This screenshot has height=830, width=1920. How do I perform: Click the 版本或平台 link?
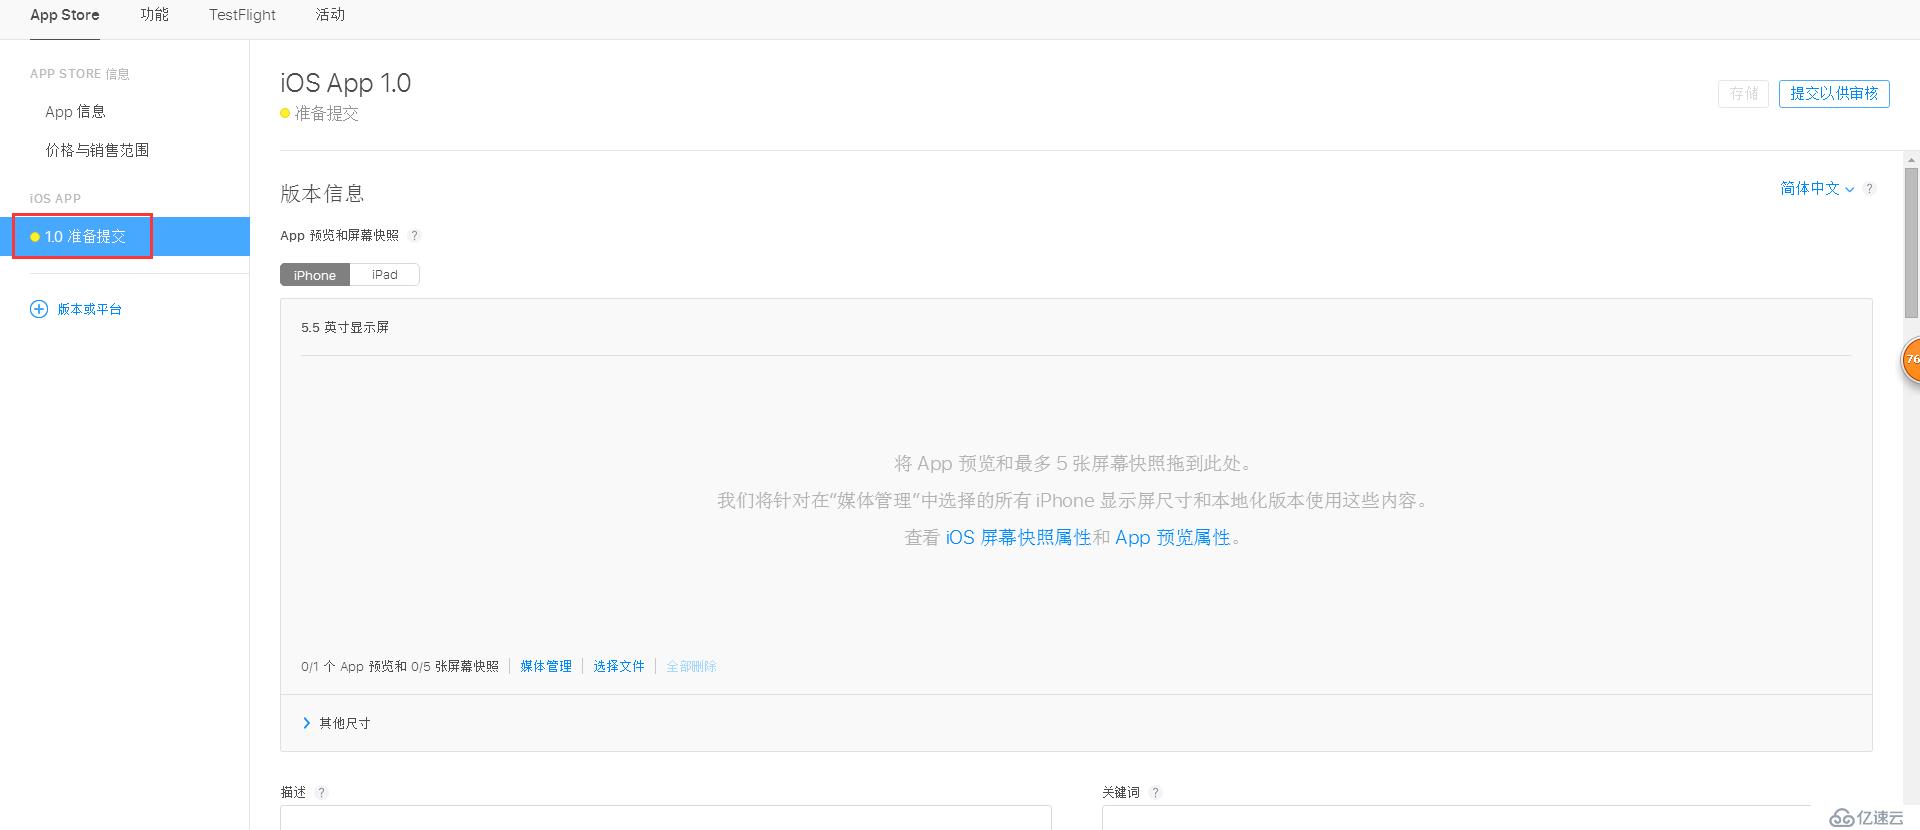[89, 309]
